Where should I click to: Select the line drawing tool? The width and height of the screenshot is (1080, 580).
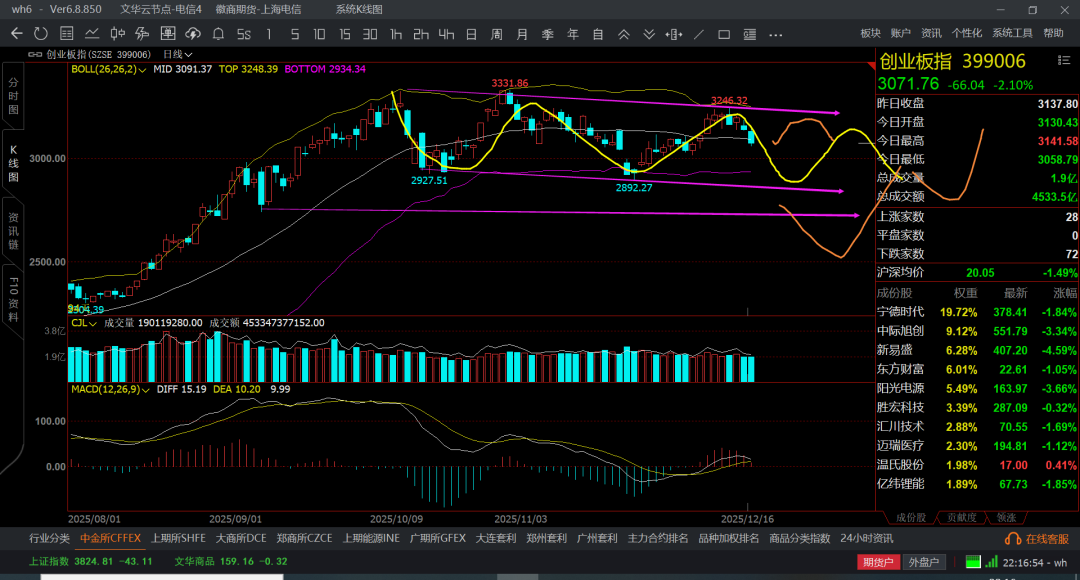coord(700,33)
